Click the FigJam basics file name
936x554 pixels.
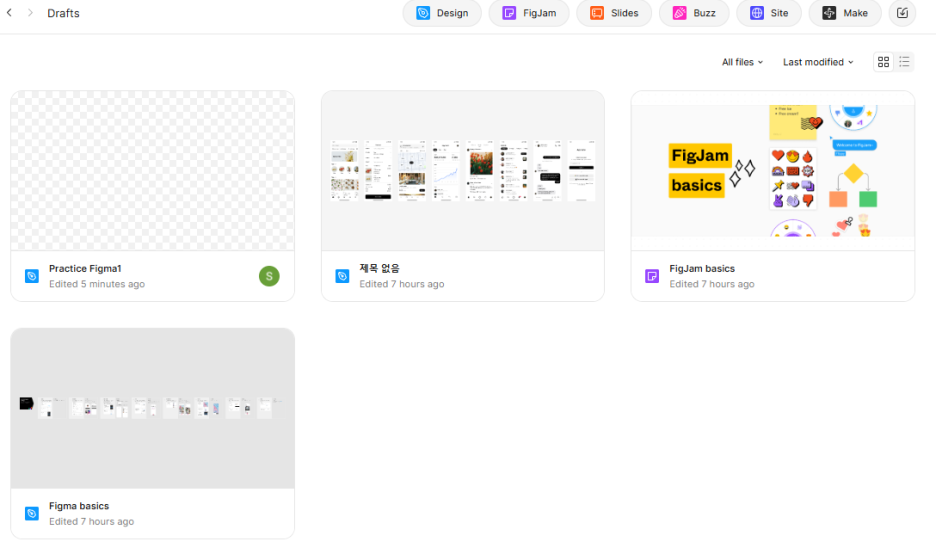click(x=702, y=269)
